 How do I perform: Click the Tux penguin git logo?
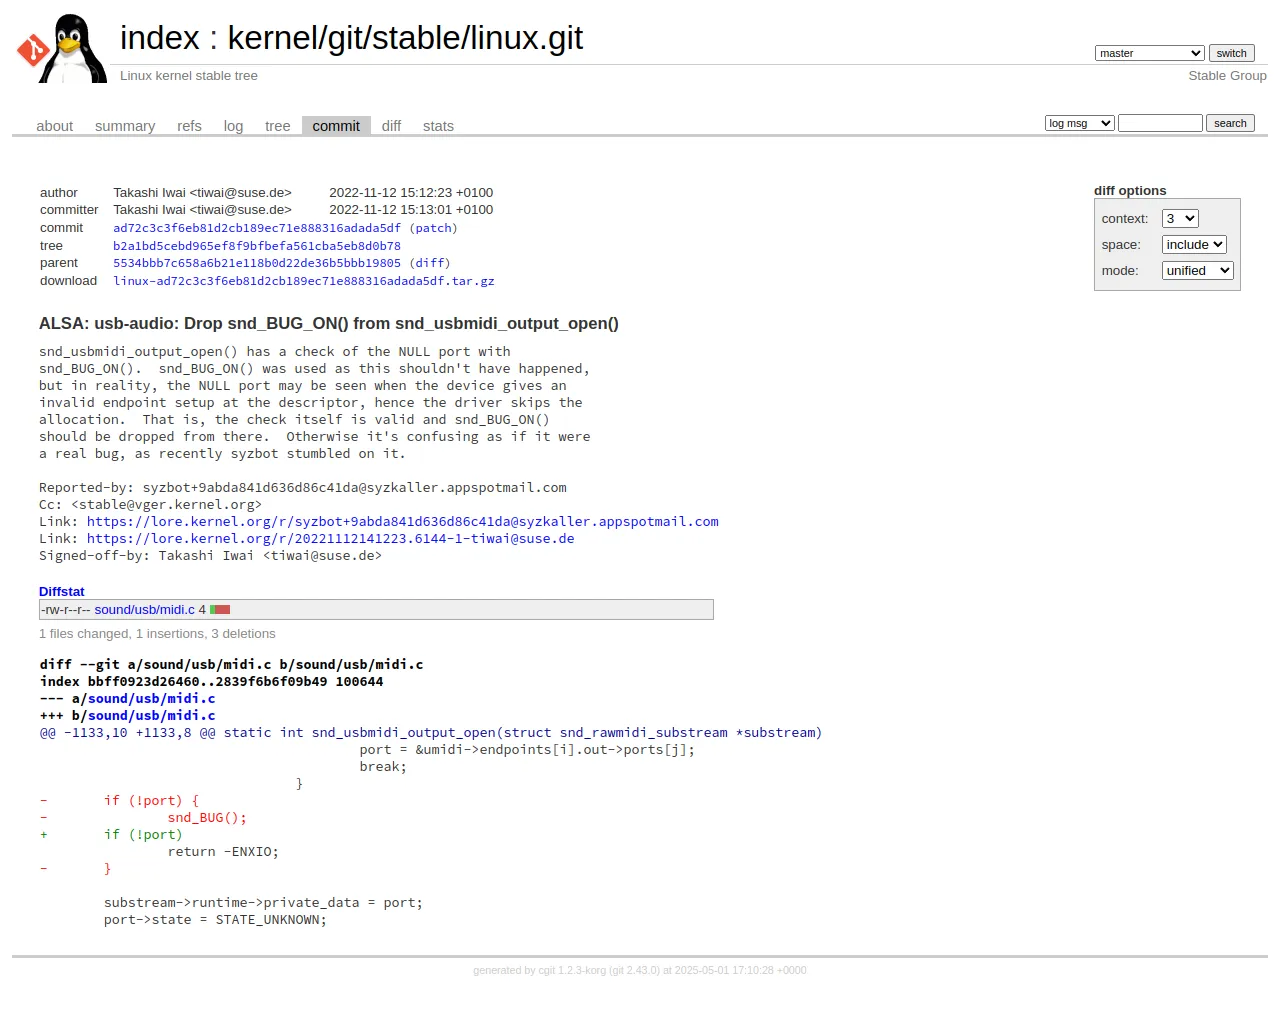[62, 48]
